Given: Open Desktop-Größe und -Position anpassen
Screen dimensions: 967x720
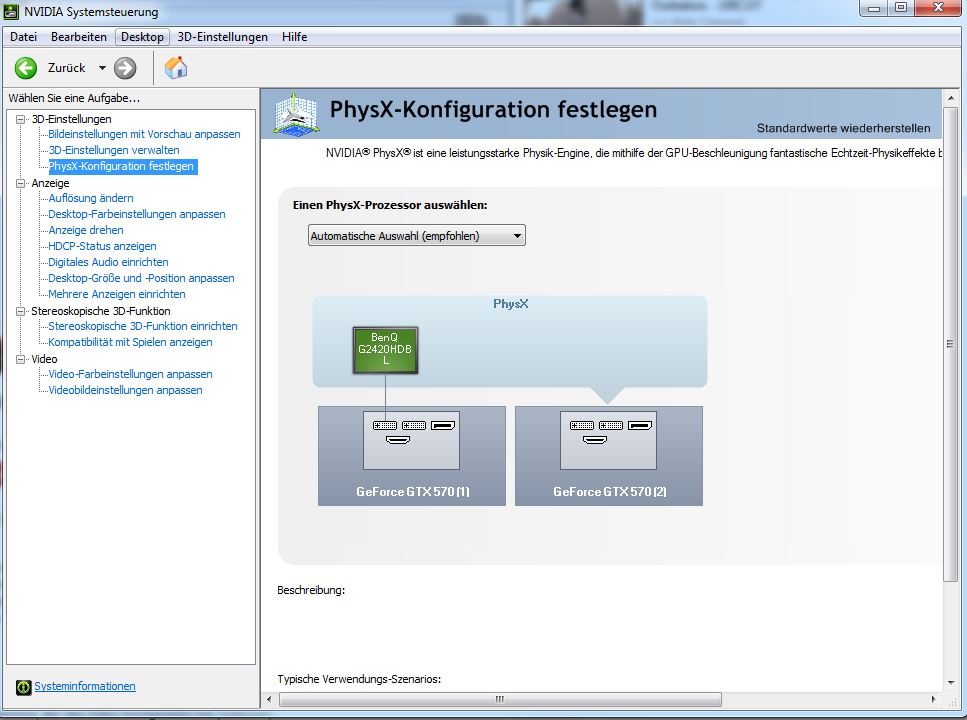Looking at the screenshot, I should click(141, 278).
